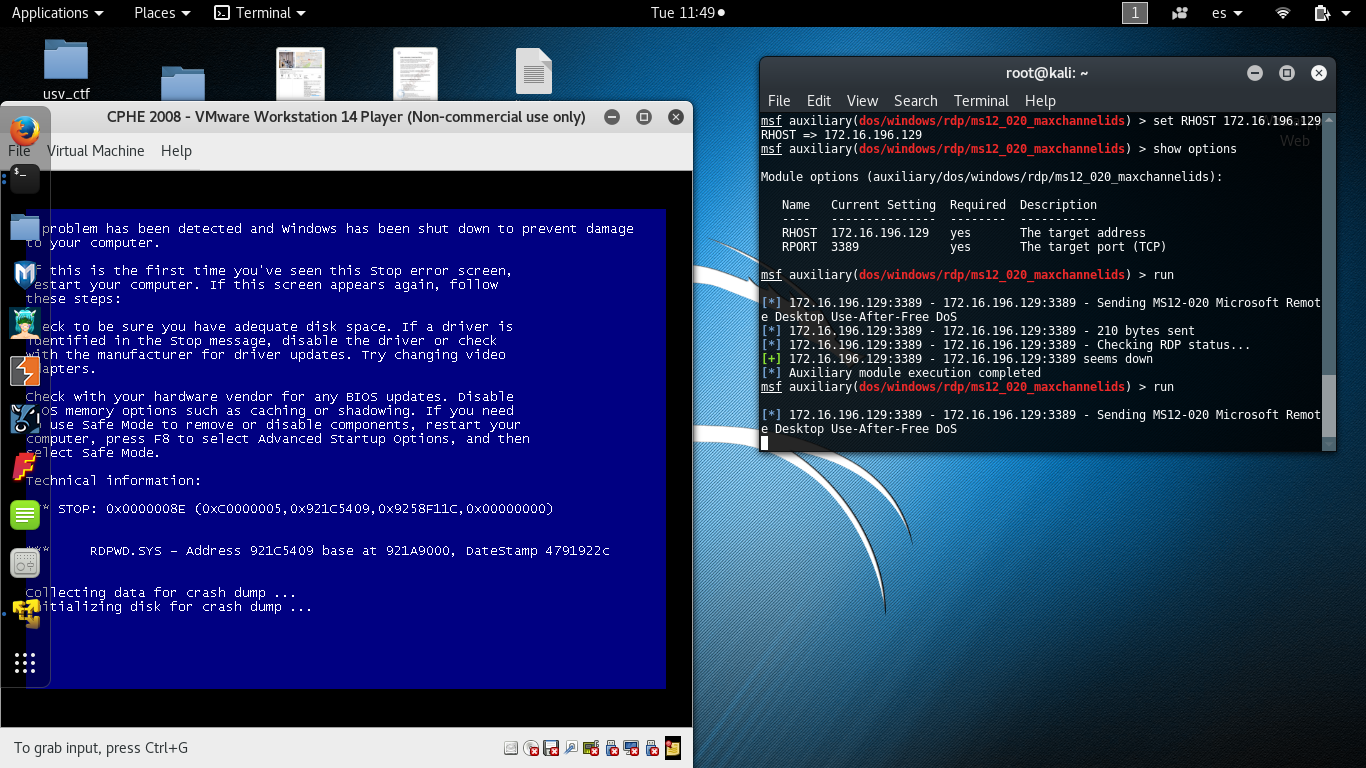Click the VMware CD/DVD drive status icon

coord(531,748)
